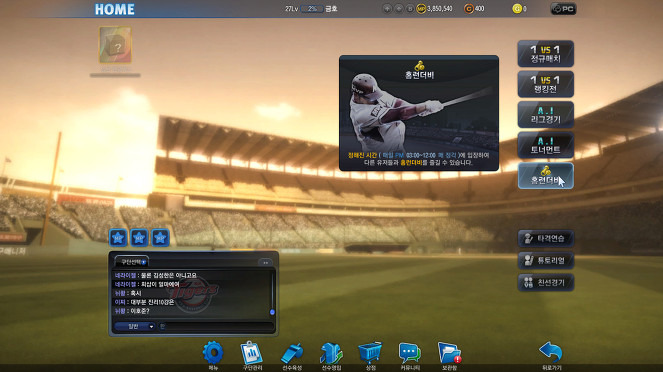The width and height of the screenshot is (663, 372).
Task: Click the 홈런더비 batter preview image
Action: pos(419,114)
